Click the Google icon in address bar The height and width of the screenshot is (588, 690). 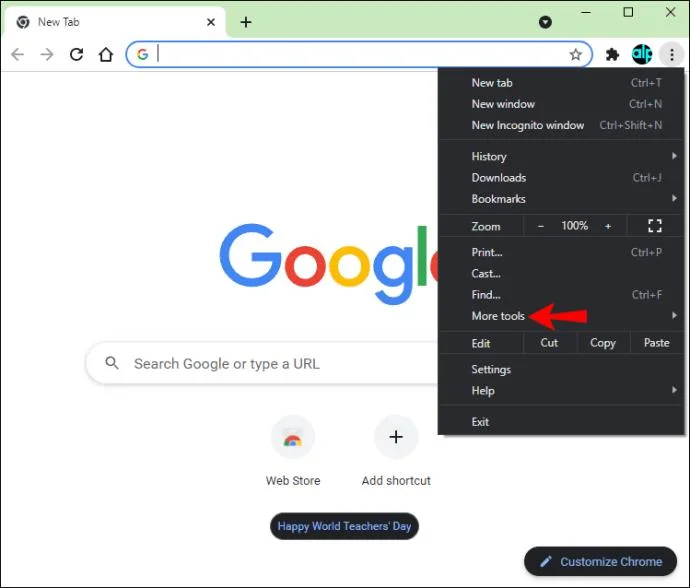click(x=142, y=54)
